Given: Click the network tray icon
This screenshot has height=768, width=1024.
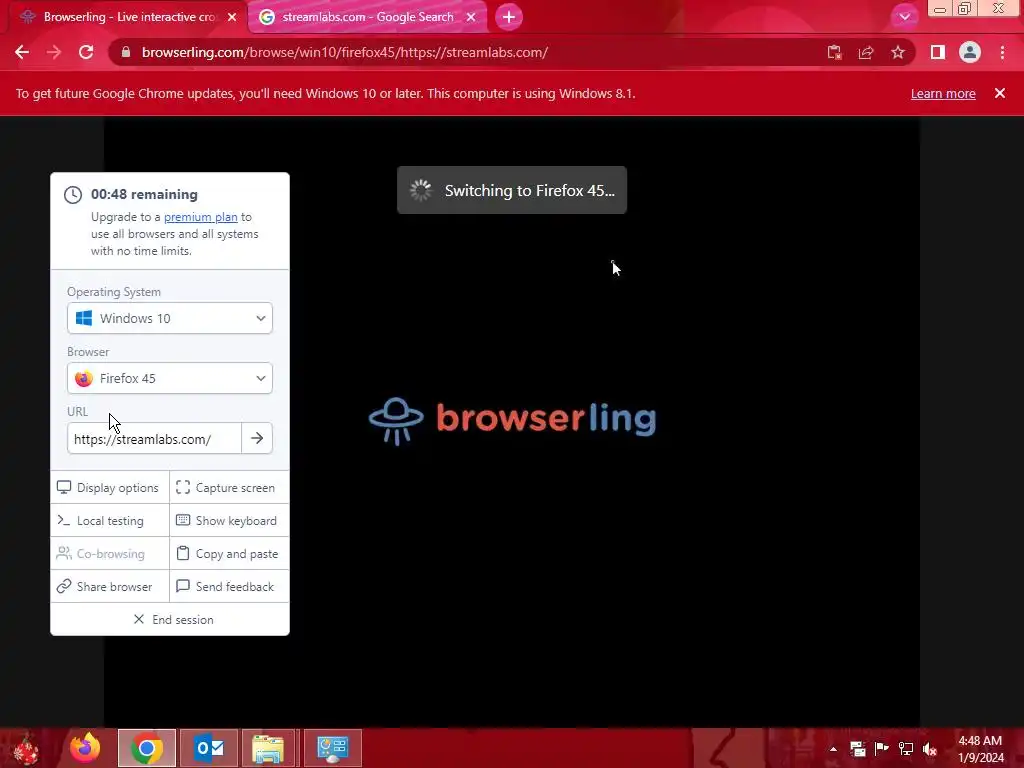Looking at the screenshot, I should coord(906,748).
